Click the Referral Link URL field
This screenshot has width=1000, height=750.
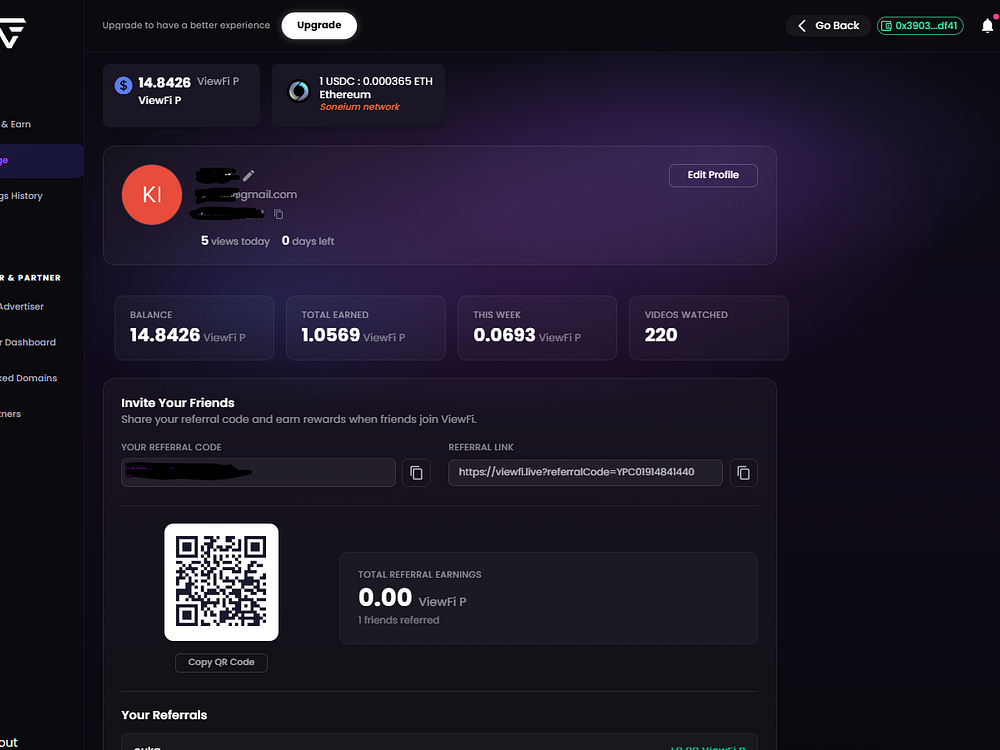click(x=585, y=473)
